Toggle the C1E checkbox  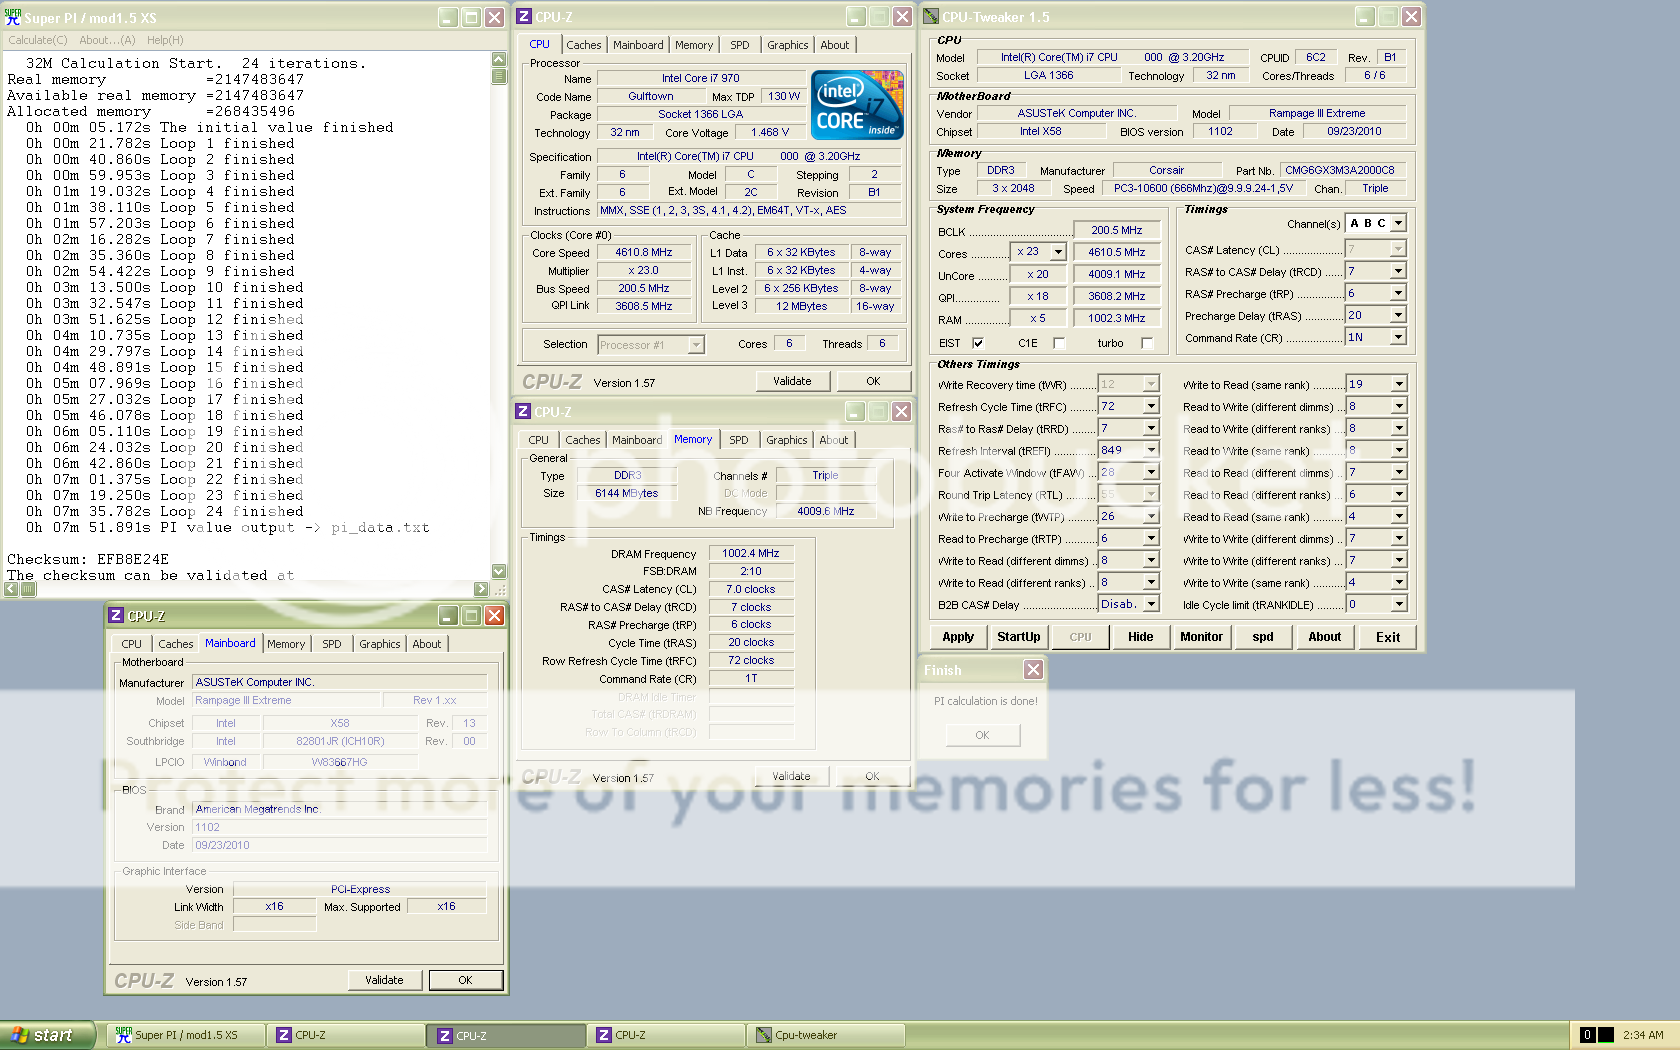point(1059,343)
